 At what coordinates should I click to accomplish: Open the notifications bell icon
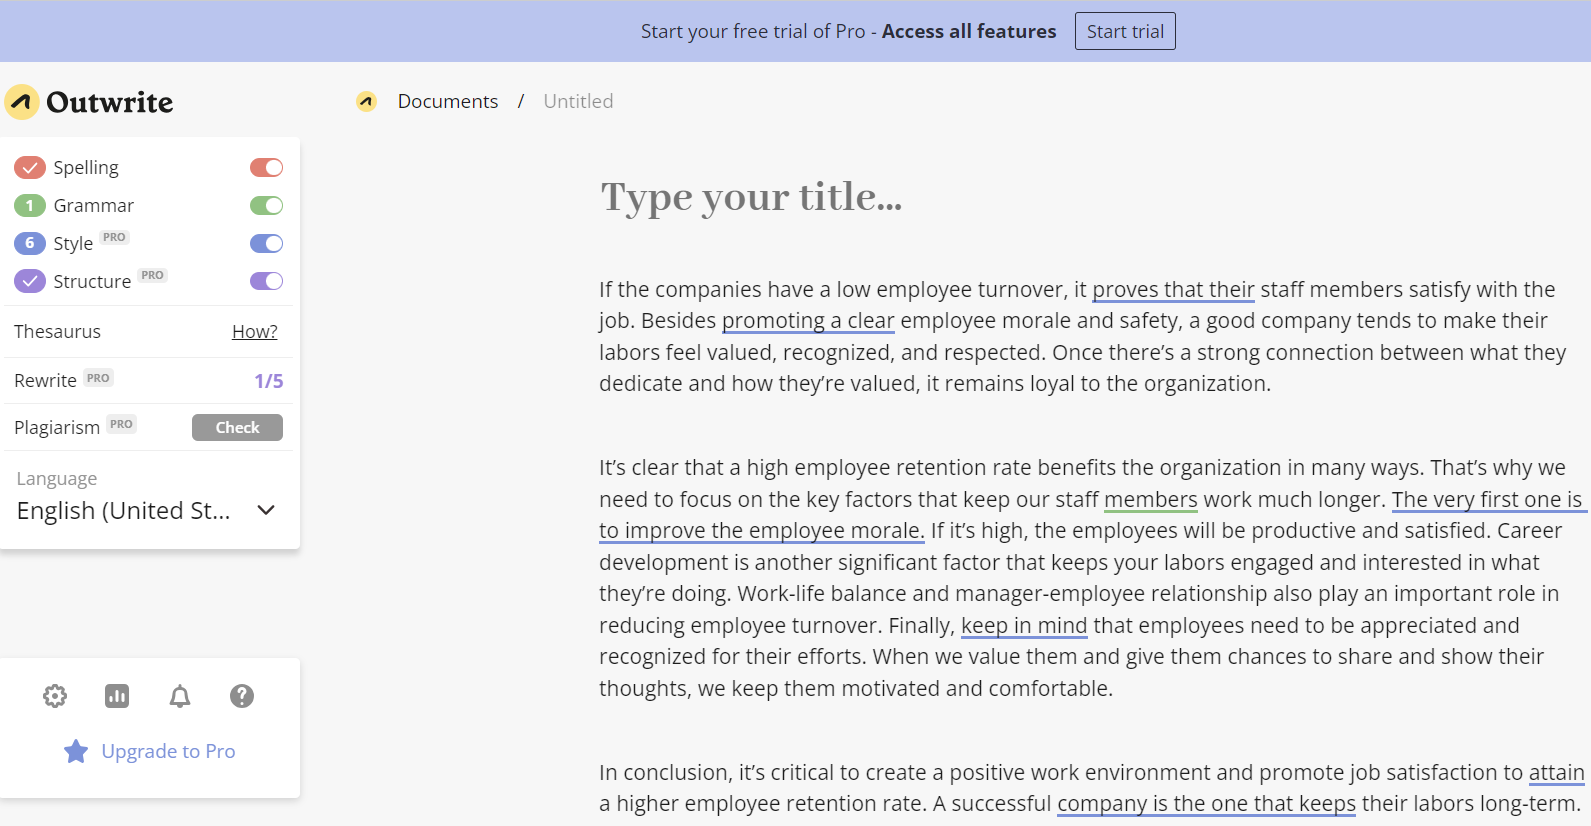click(x=180, y=696)
